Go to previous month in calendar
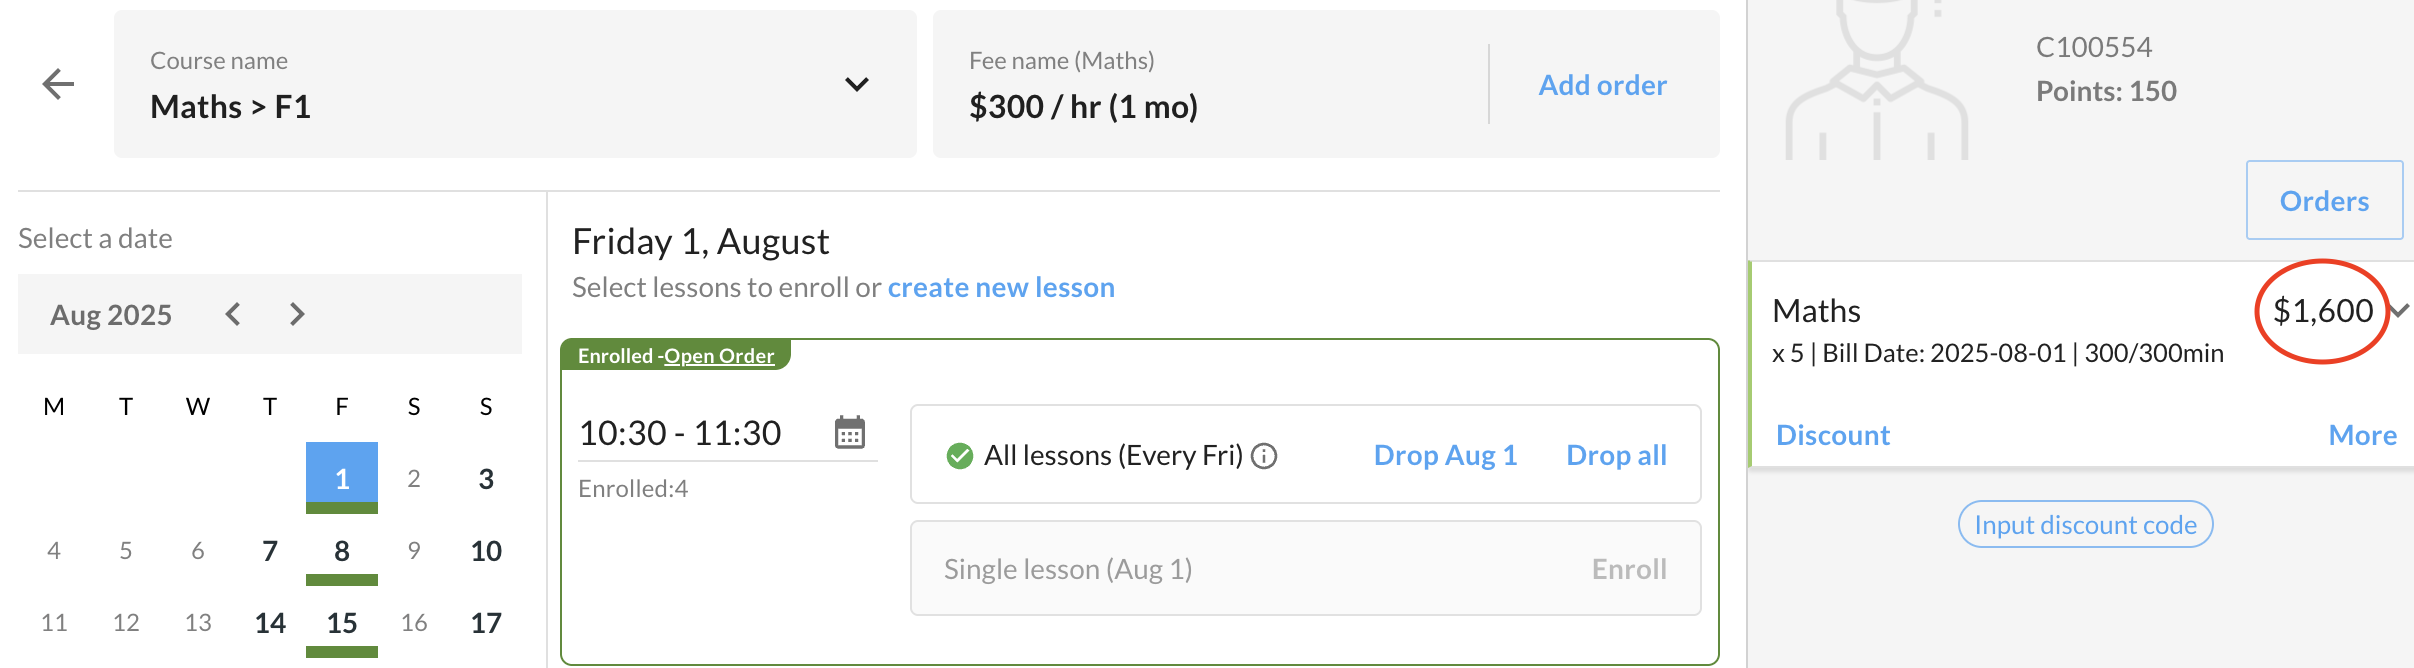The width and height of the screenshot is (2414, 668). coord(233,314)
